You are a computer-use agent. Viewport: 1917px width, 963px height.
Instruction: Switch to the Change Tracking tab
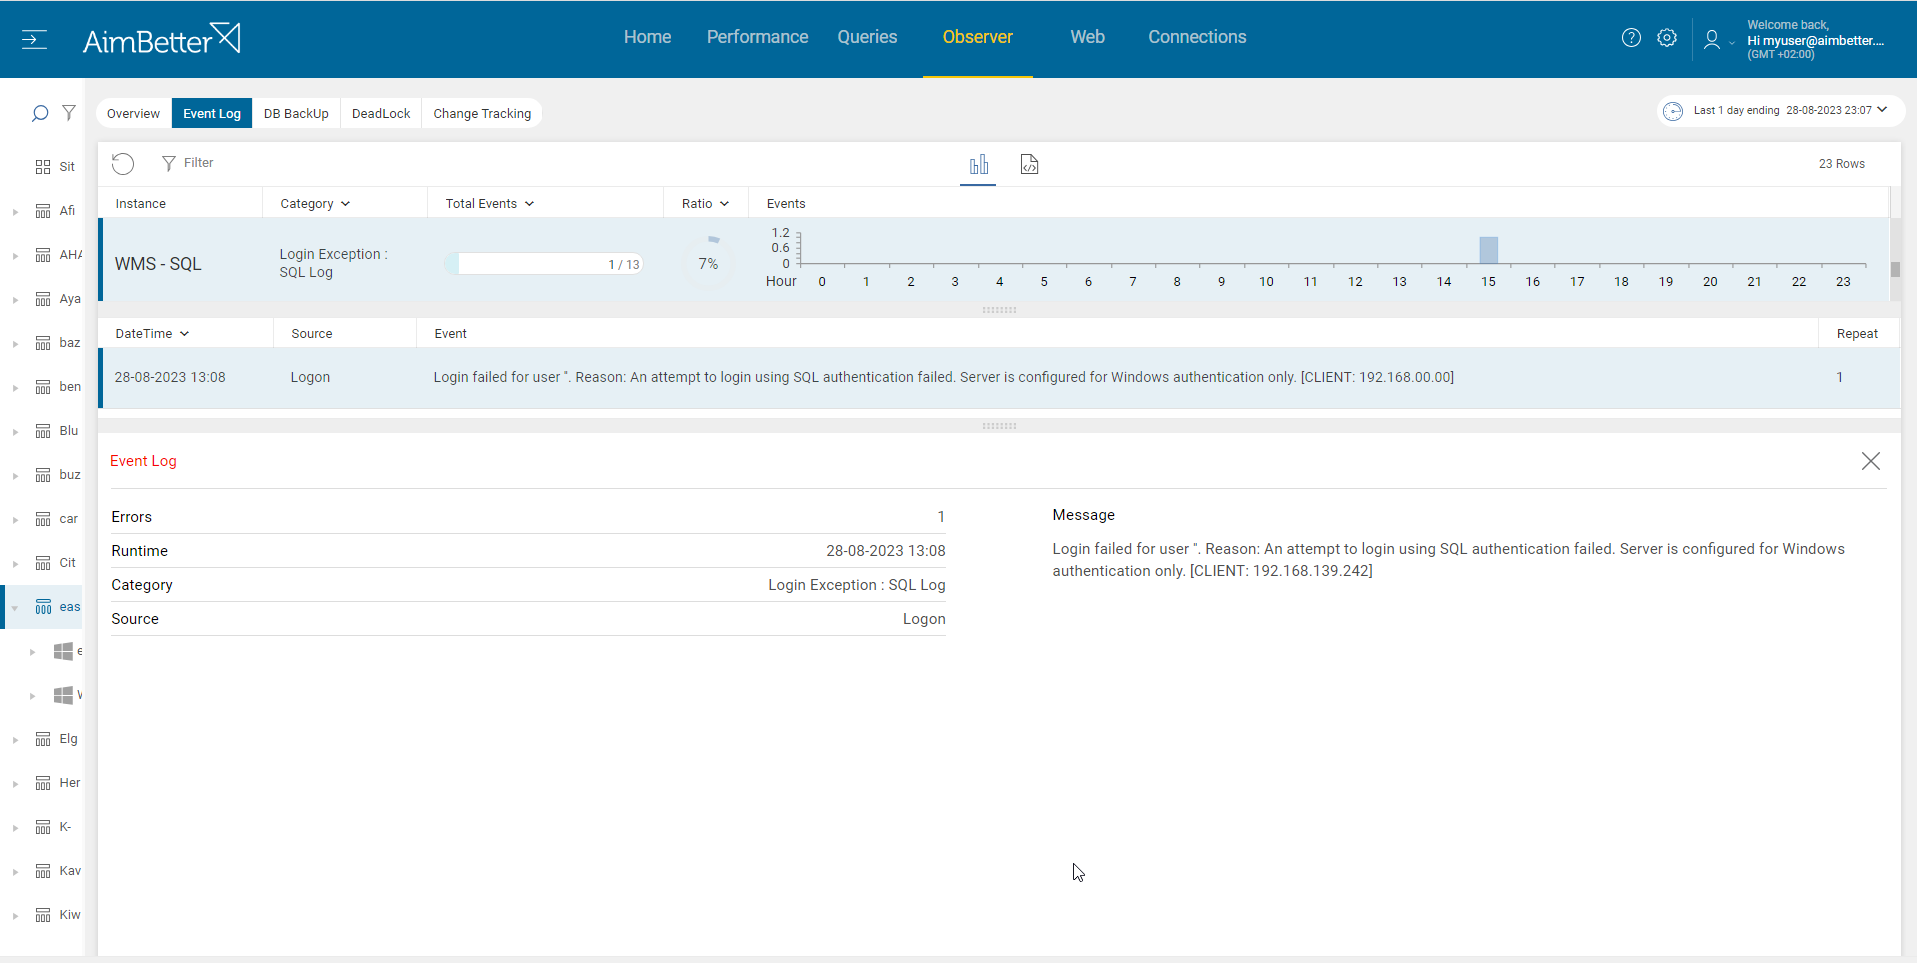pos(482,113)
